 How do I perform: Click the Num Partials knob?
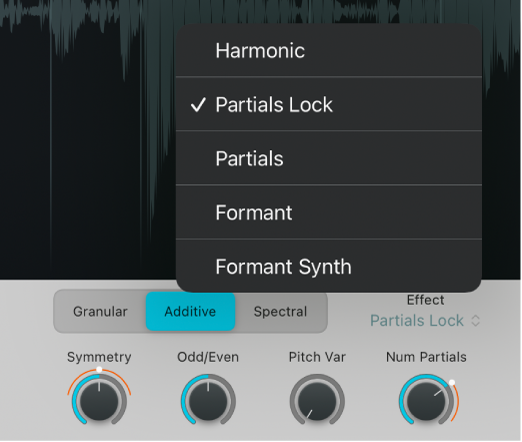(x=426, y=400)
